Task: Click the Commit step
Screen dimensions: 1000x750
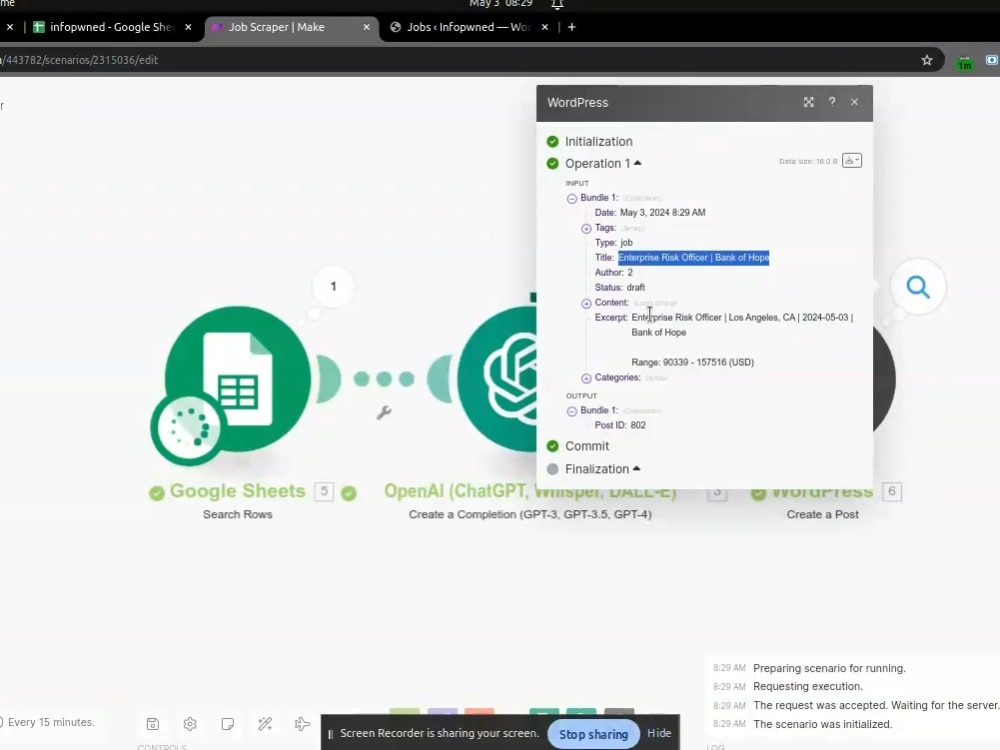Action: coord(587,446)
